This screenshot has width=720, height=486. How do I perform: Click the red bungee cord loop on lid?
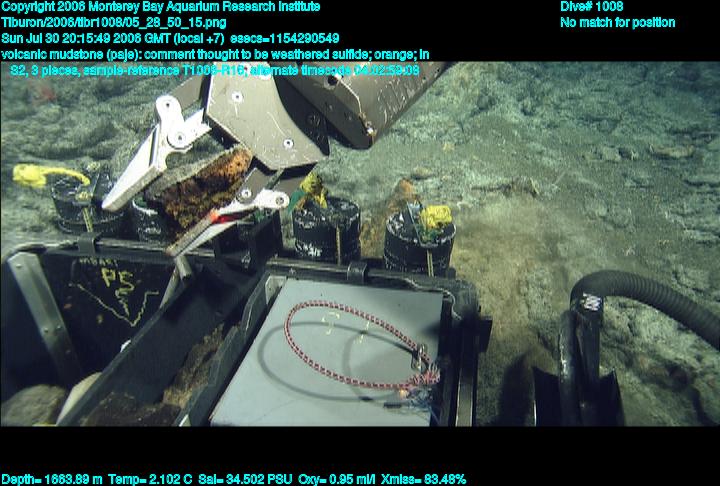pos(355,345)
